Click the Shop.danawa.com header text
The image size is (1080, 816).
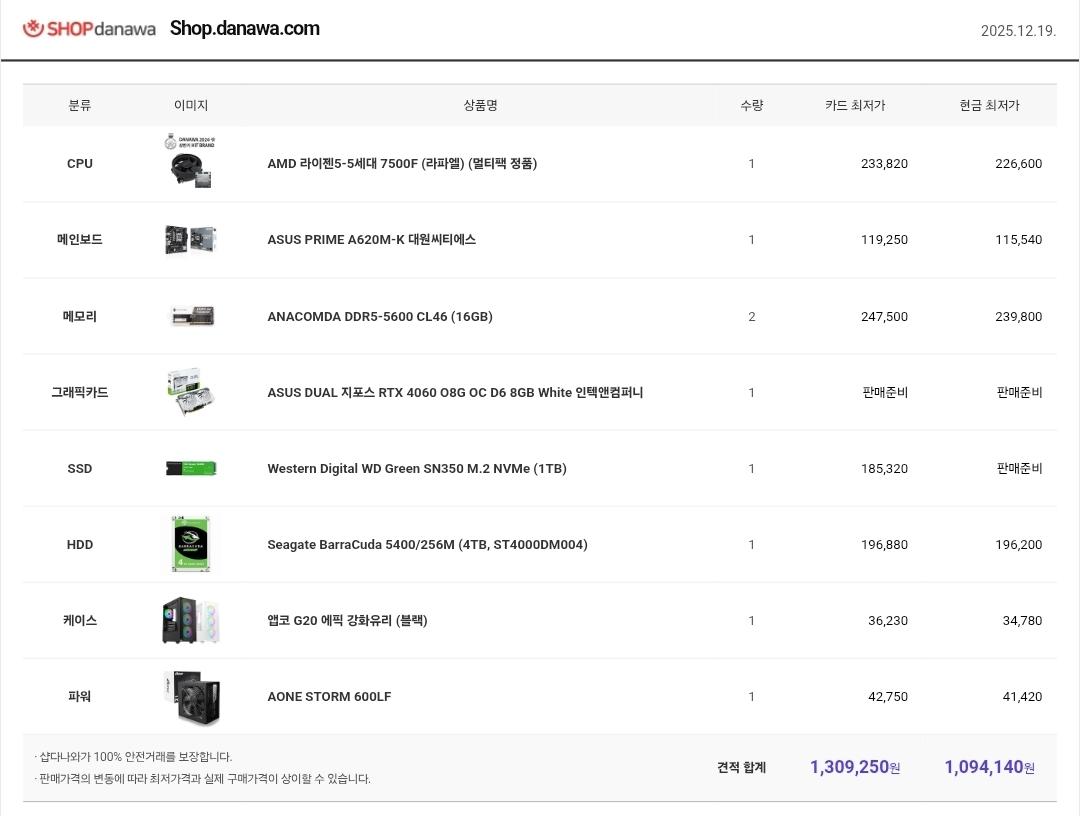(245, 29)
